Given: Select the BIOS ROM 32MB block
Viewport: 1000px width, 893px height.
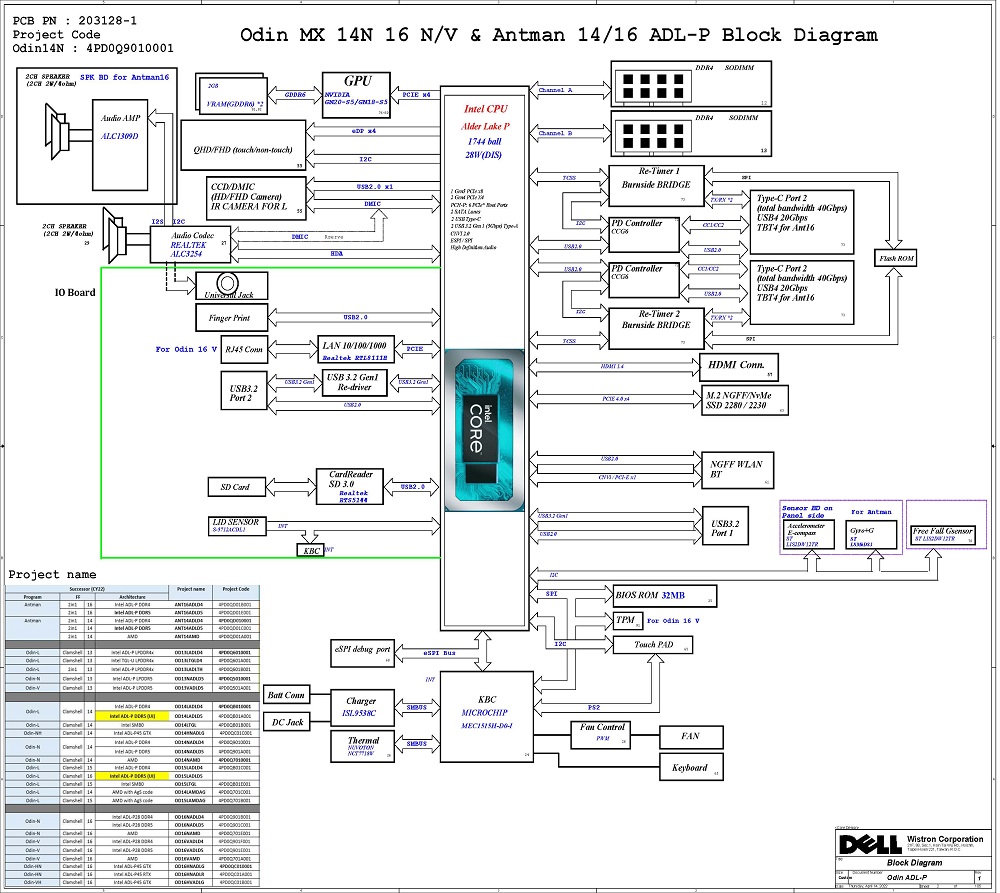Looking at the screenshot, I should coord(665,596).
